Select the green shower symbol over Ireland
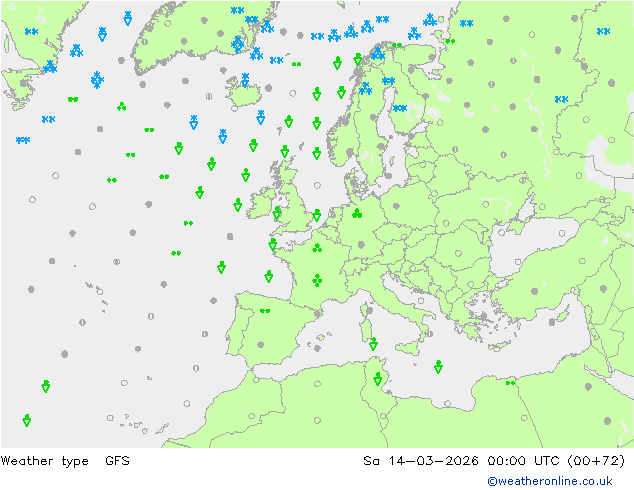Image resolution: width=634 pixels, height=490 pixels. click(277, 213)
